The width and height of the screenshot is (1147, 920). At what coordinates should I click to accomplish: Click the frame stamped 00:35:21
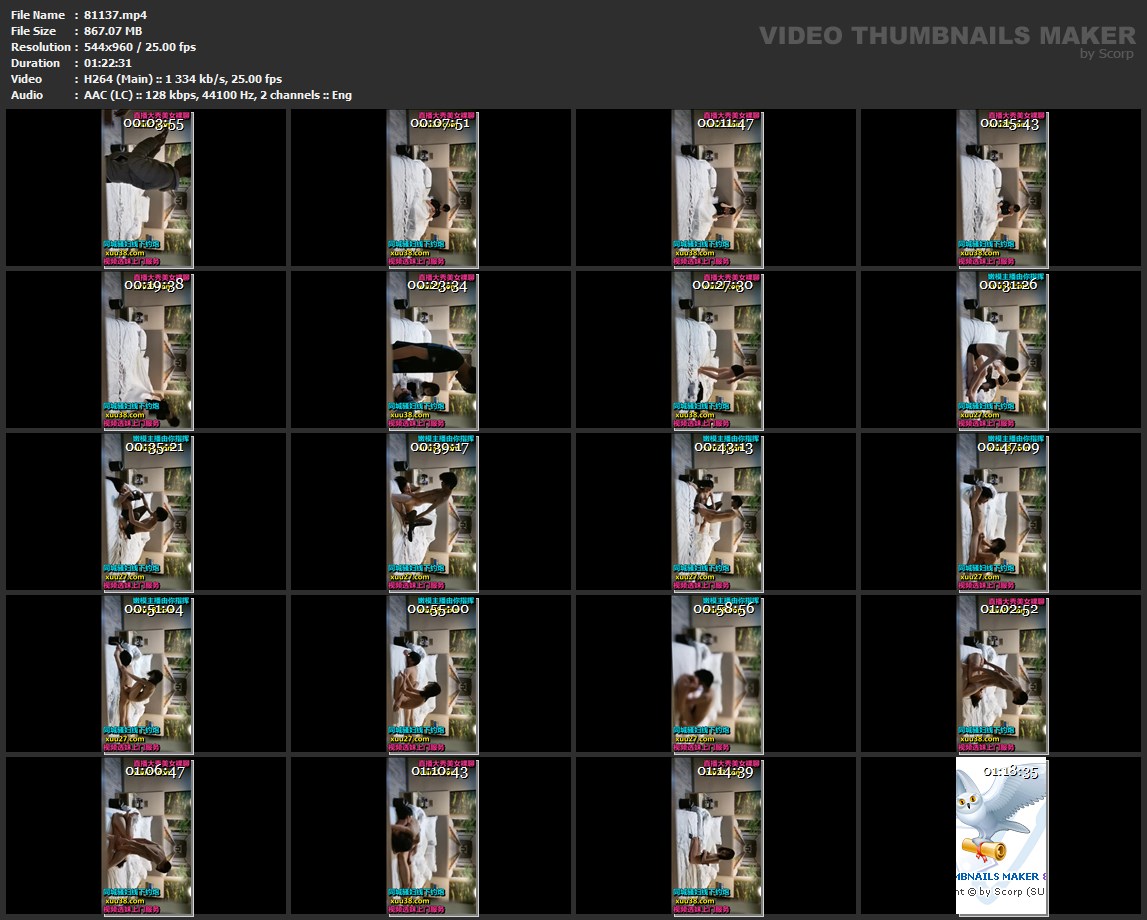click(x=147, y=512)
